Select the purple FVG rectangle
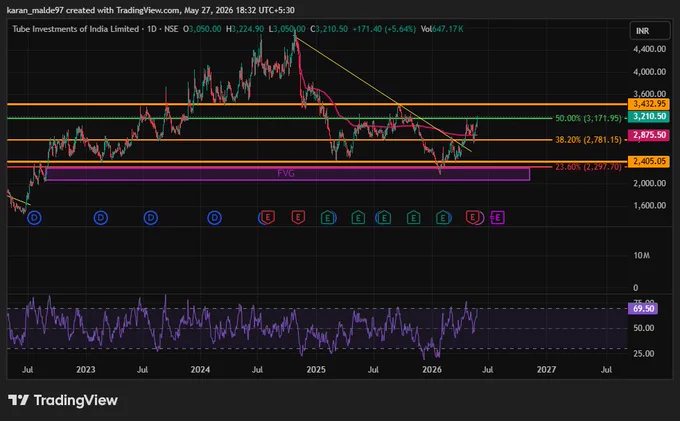The height and width of the screenshot is (421, 680). (x=287, y=174)
